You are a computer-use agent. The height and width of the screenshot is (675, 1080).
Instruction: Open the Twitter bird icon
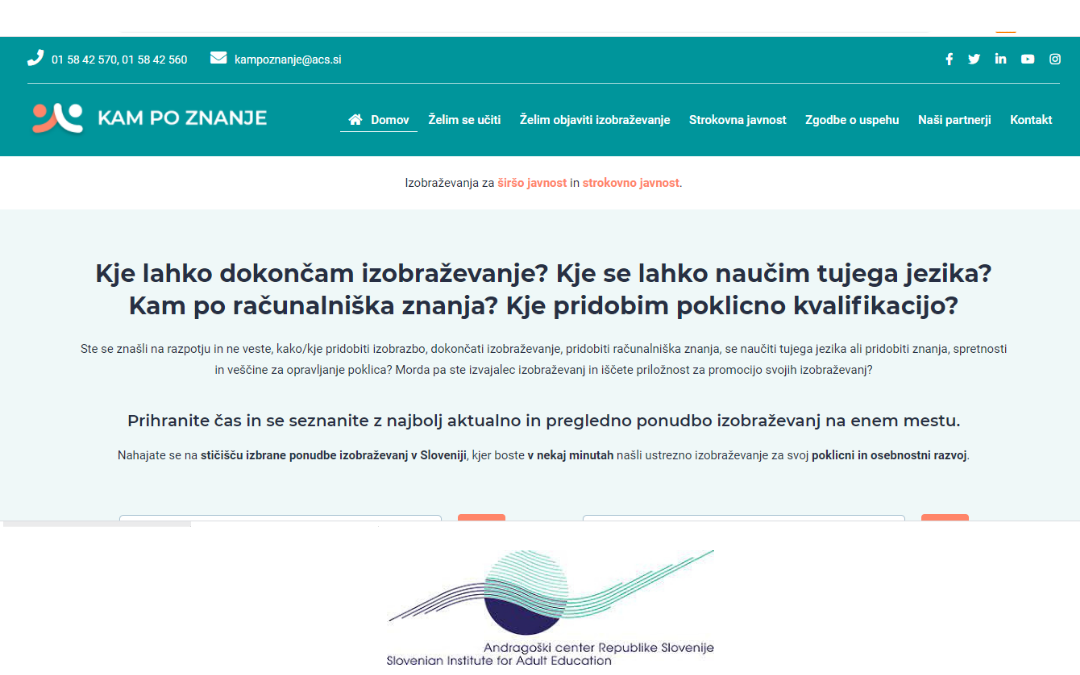[974, 59]
